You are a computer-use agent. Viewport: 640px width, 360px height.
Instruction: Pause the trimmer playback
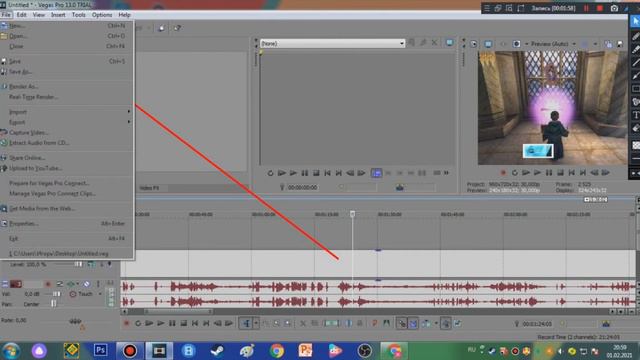pyautogui.click(x=304, y=173)
